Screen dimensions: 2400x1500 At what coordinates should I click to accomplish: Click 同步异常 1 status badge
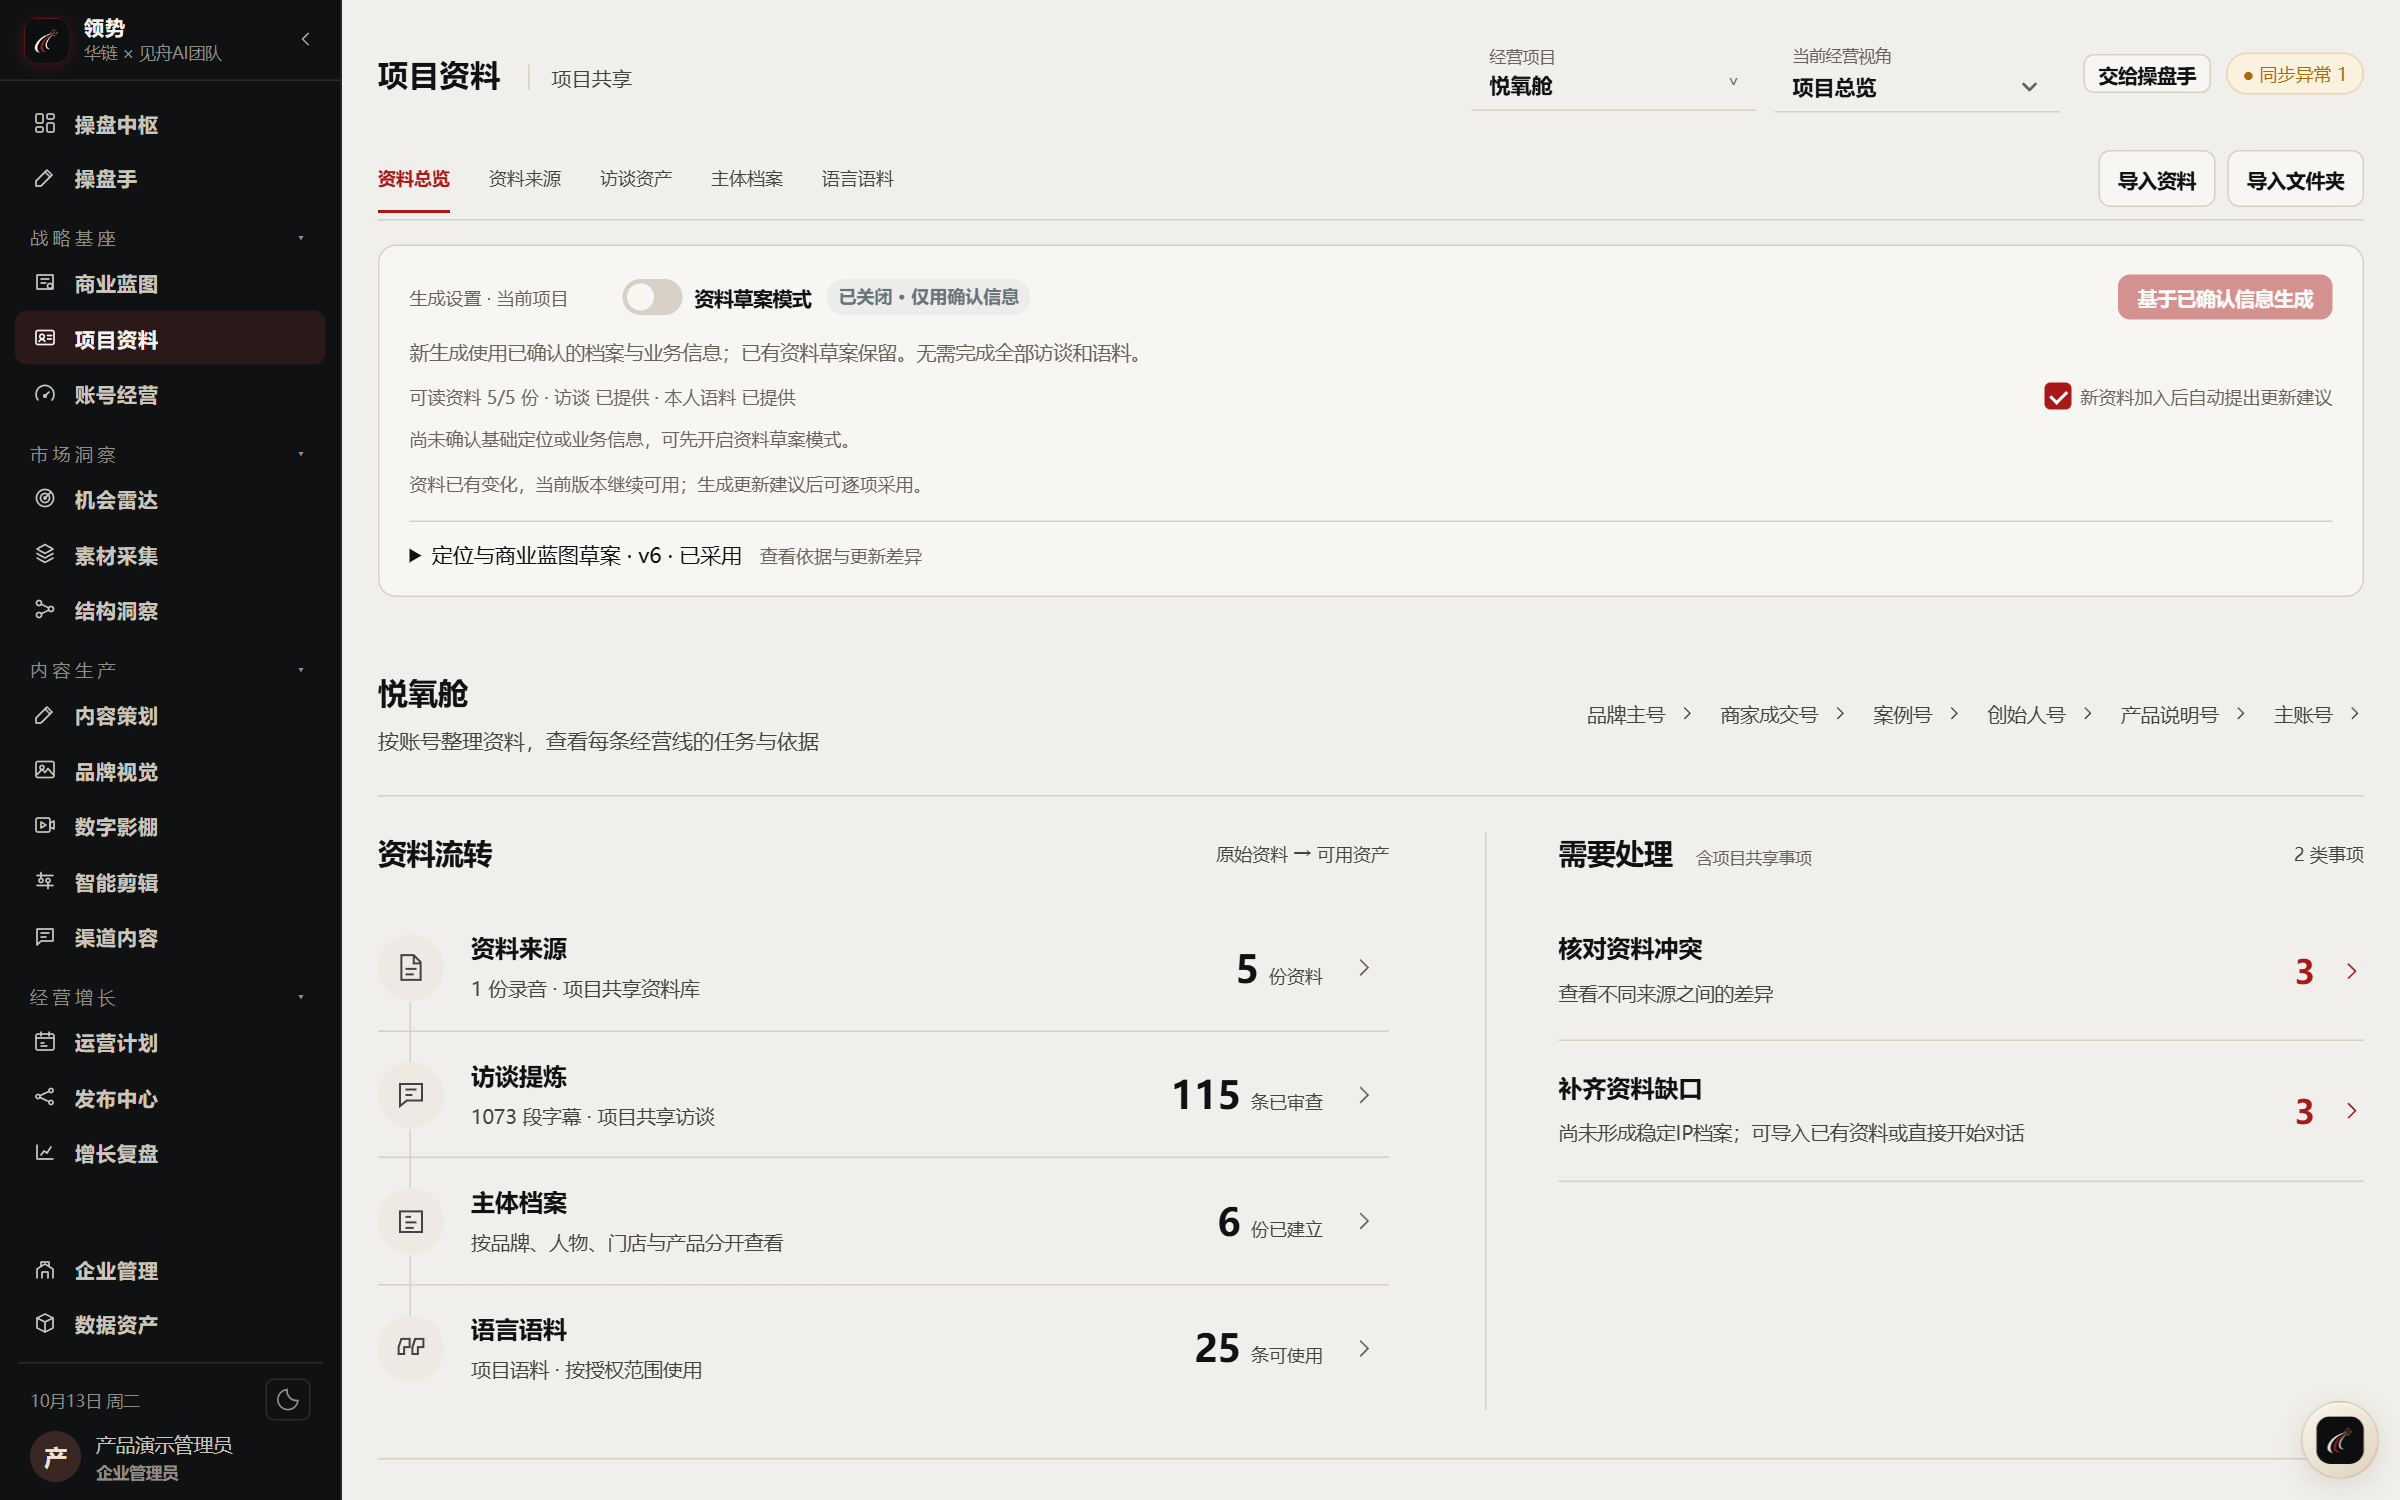coord(2294,75)
